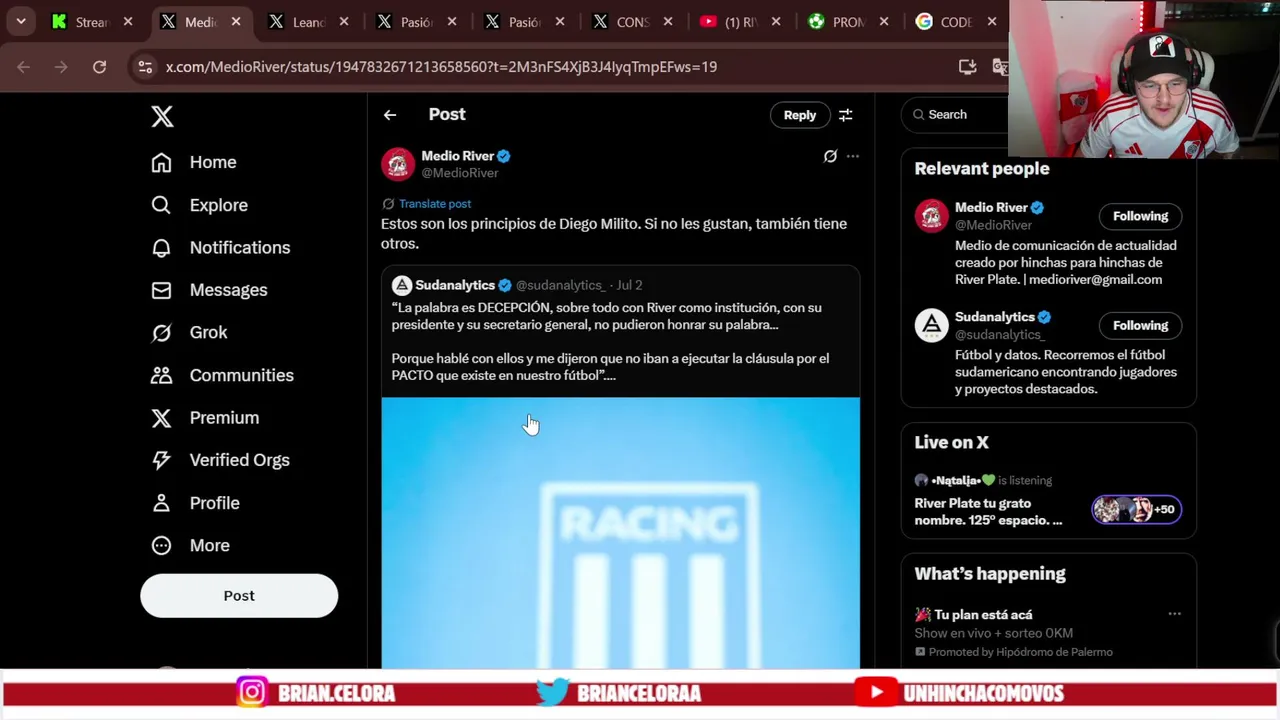Screen dimensions: 1280x720
Task: Go back using the post header arrow
Action: tap(390, 115)
